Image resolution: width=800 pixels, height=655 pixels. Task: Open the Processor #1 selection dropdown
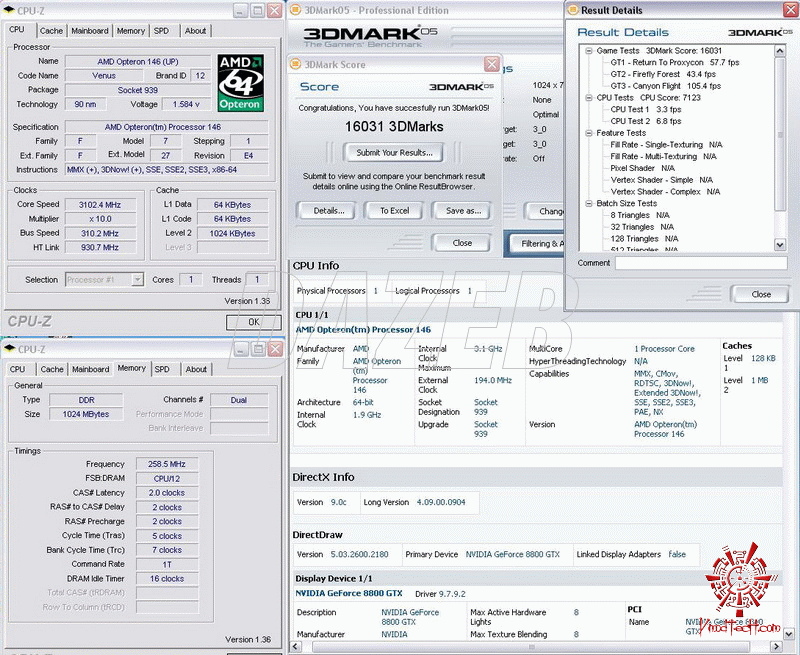point(137,280)
